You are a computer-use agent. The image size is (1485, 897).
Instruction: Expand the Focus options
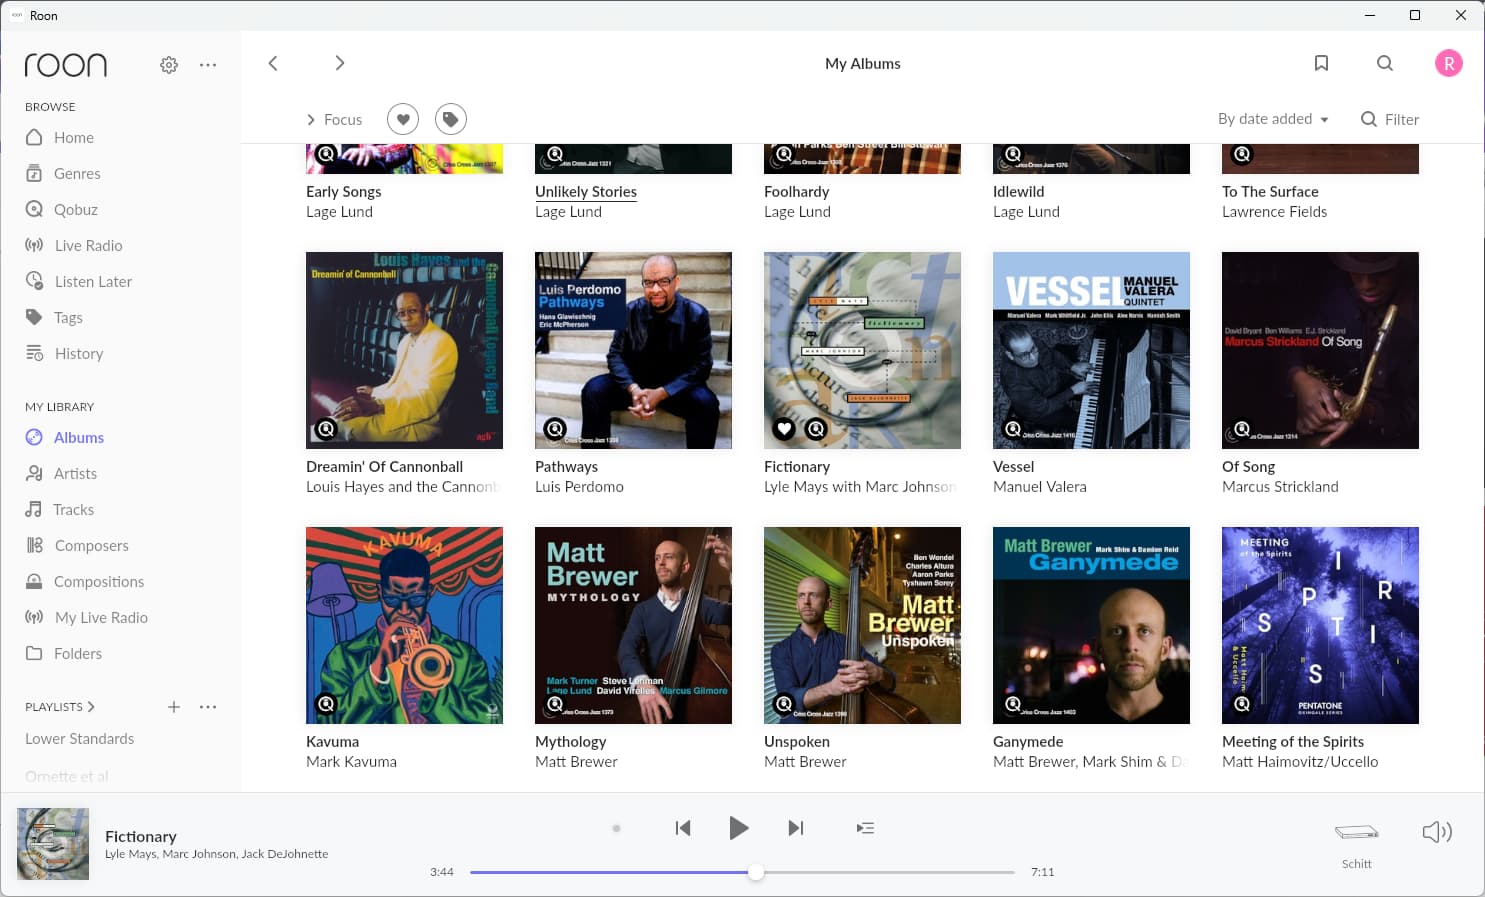coord(334,119)
